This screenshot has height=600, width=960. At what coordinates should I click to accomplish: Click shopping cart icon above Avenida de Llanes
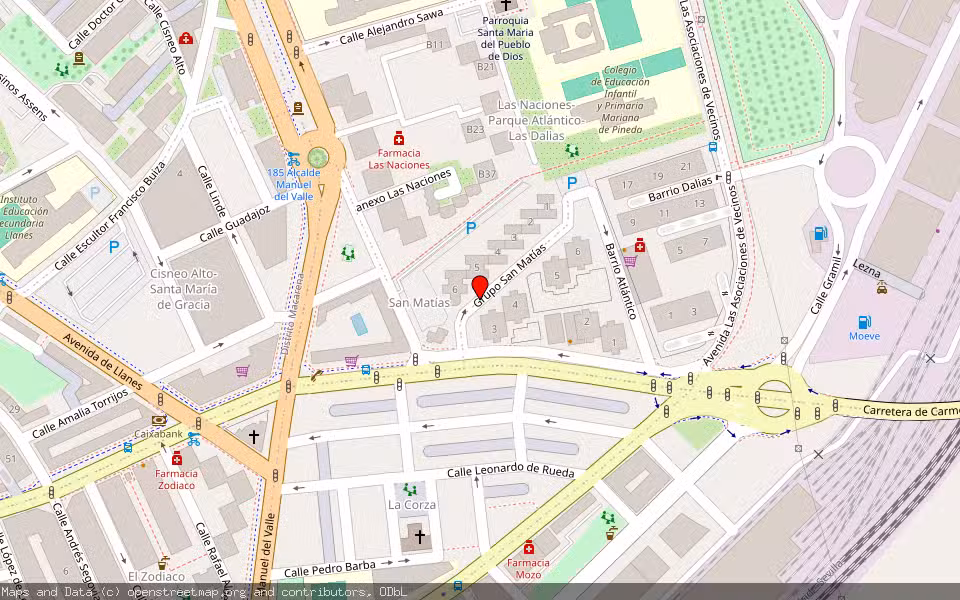pos(242,370)
